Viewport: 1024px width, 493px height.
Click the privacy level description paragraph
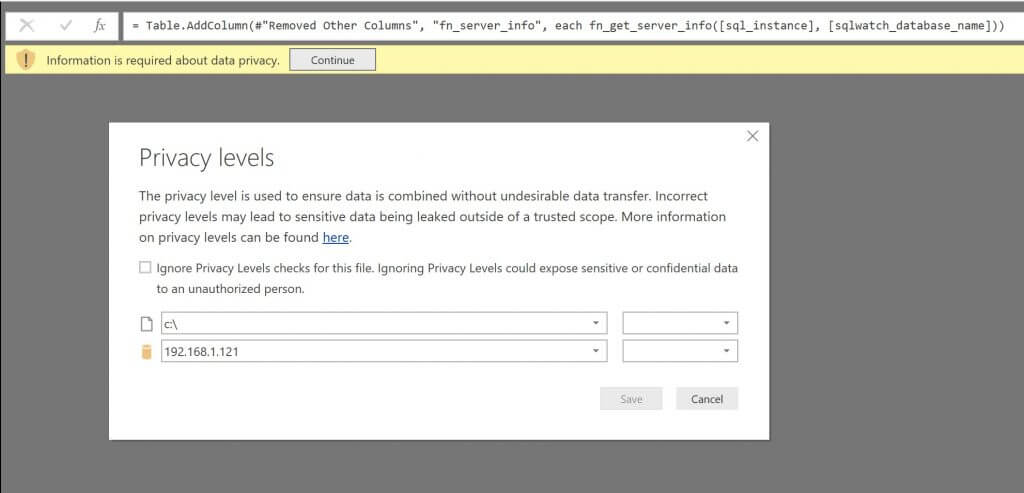432,217
